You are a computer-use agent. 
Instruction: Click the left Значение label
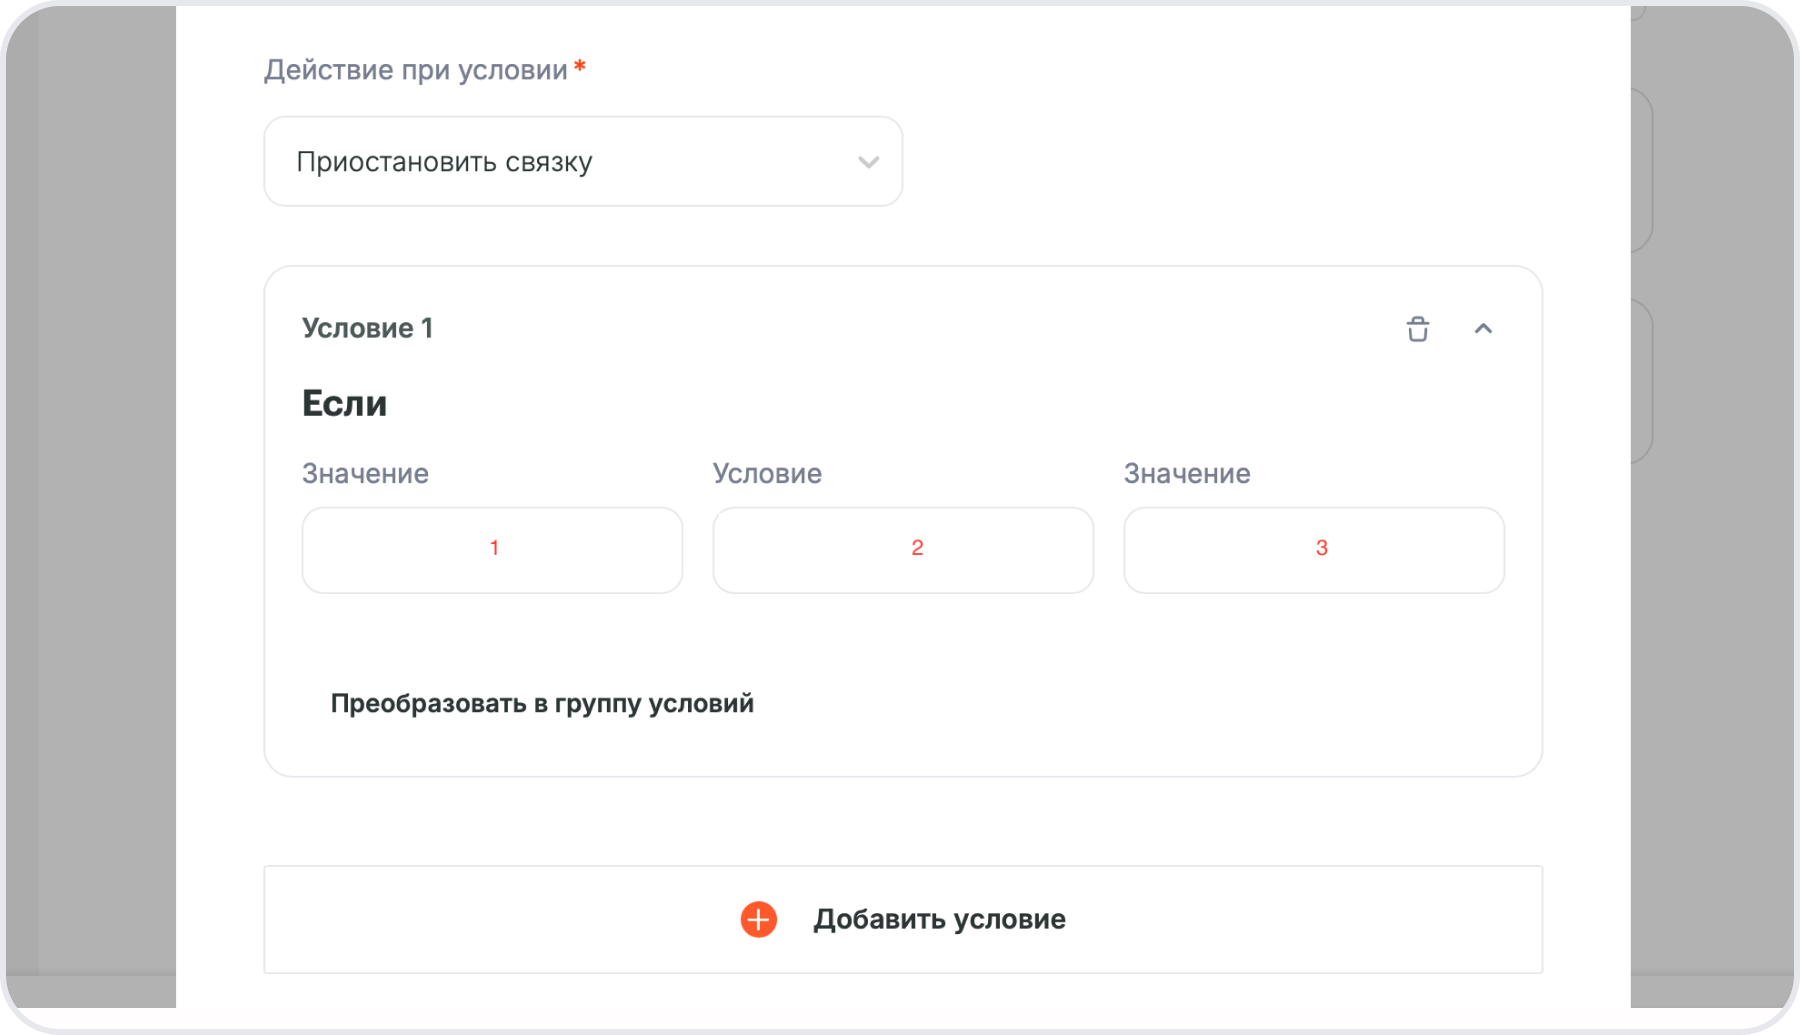[365, 474]
